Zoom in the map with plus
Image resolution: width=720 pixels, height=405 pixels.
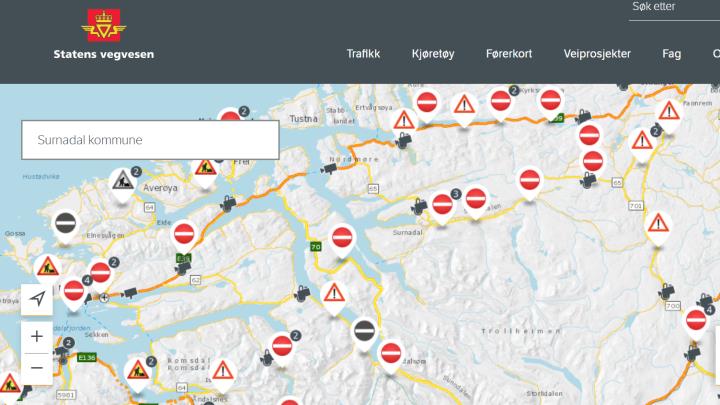pyautogui.click(x=37, y=337)
